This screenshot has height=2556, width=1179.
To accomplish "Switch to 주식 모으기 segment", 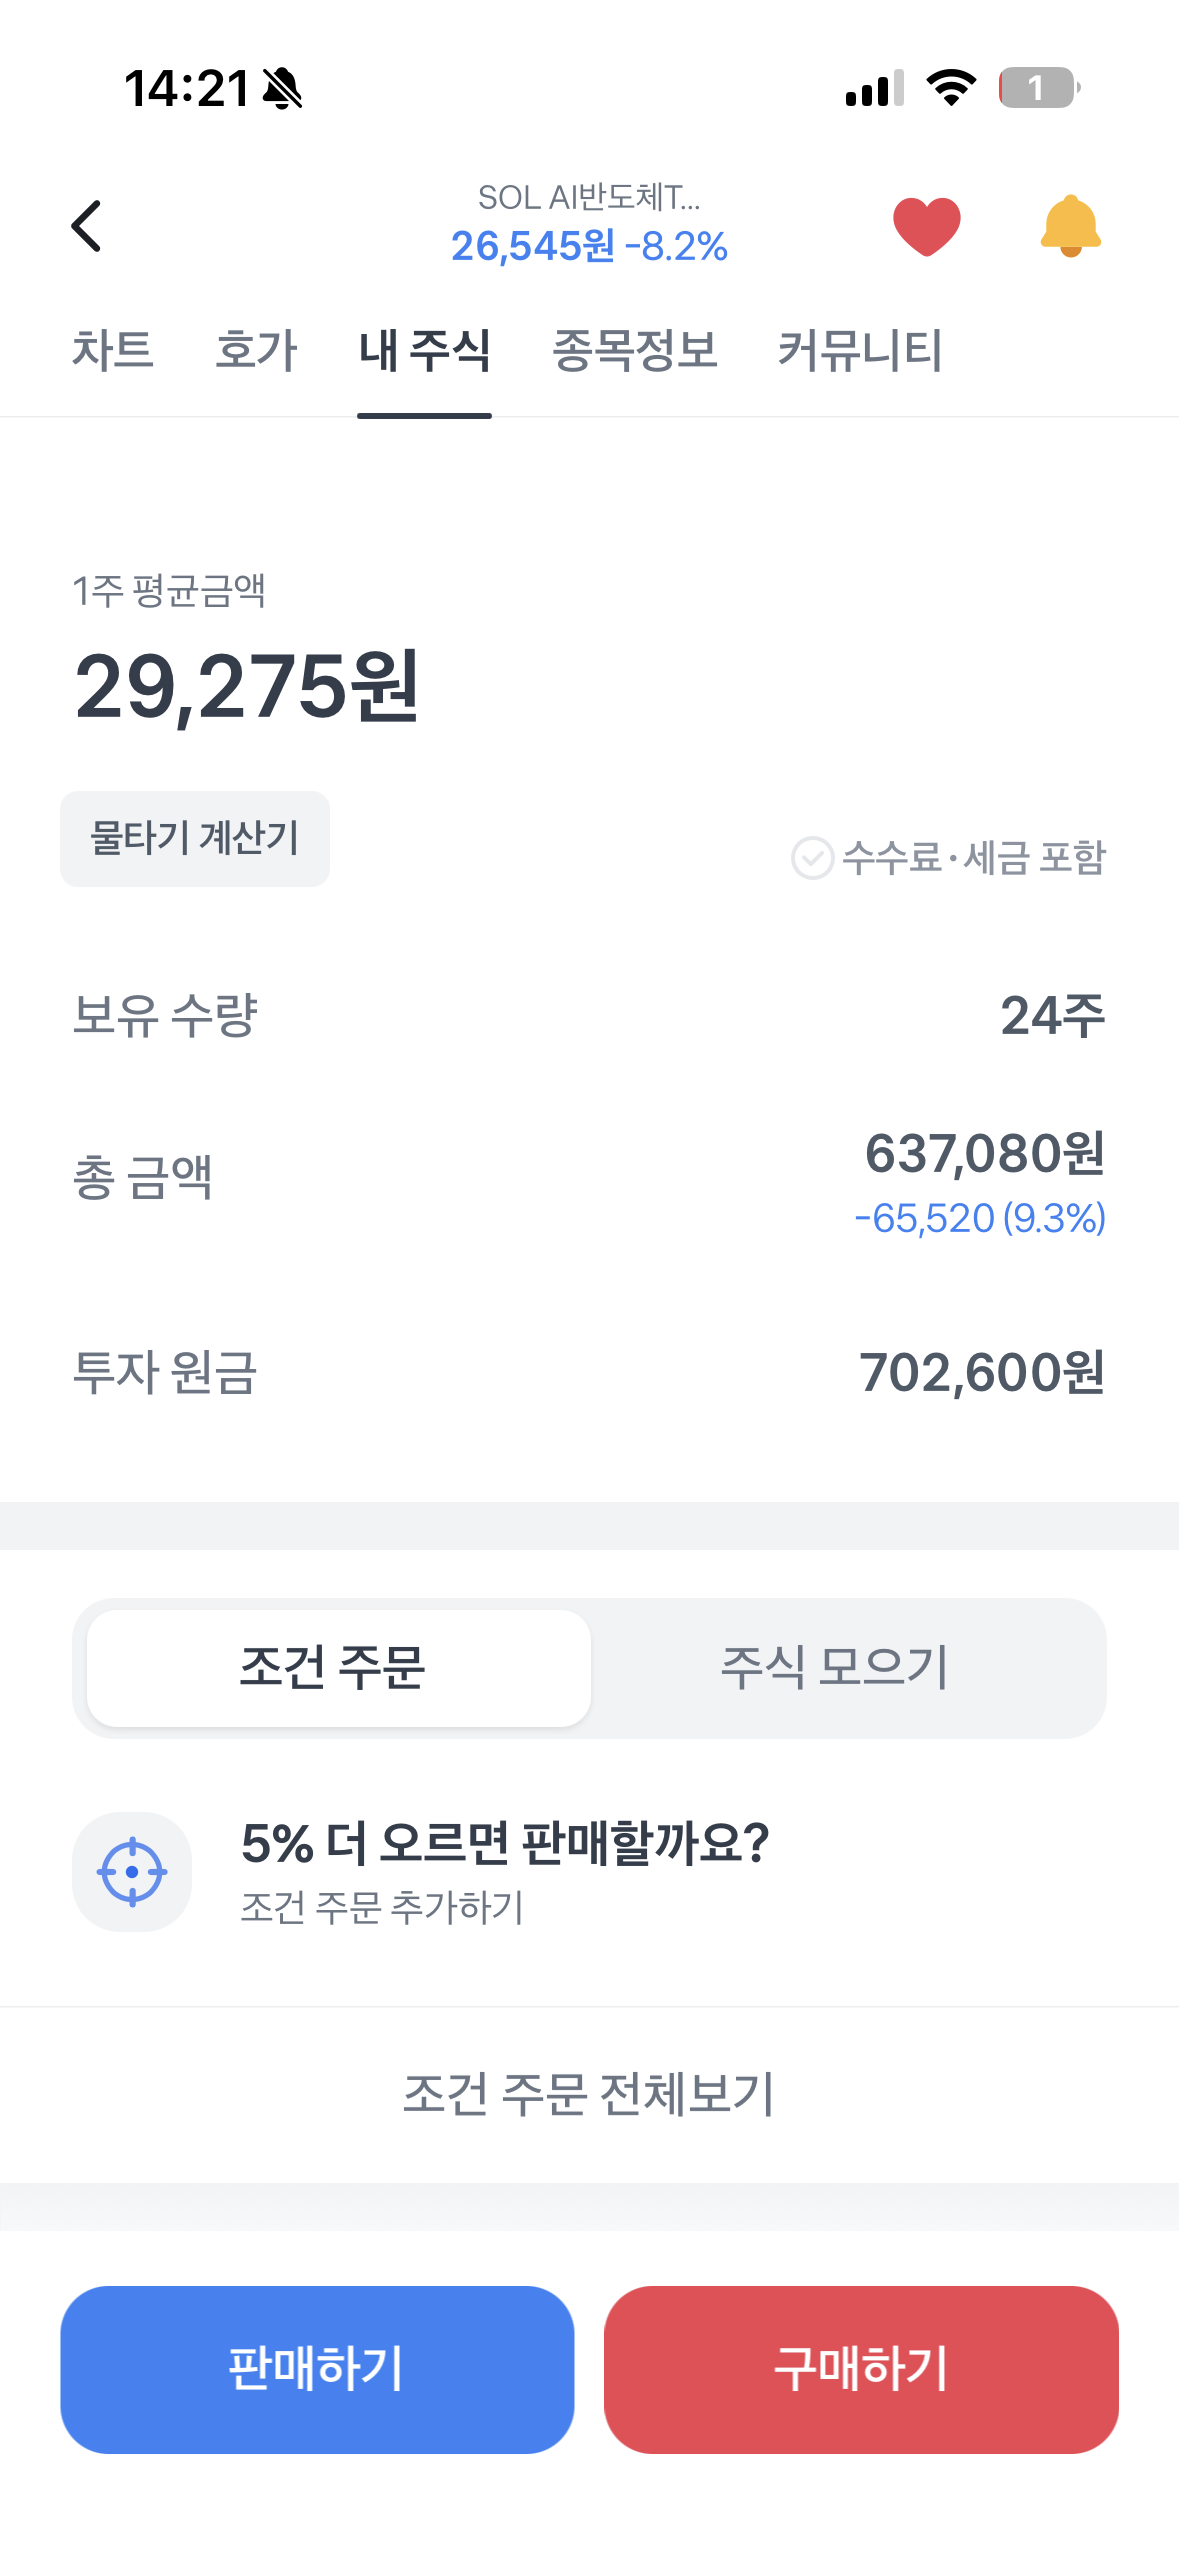I will [835, 1668].
